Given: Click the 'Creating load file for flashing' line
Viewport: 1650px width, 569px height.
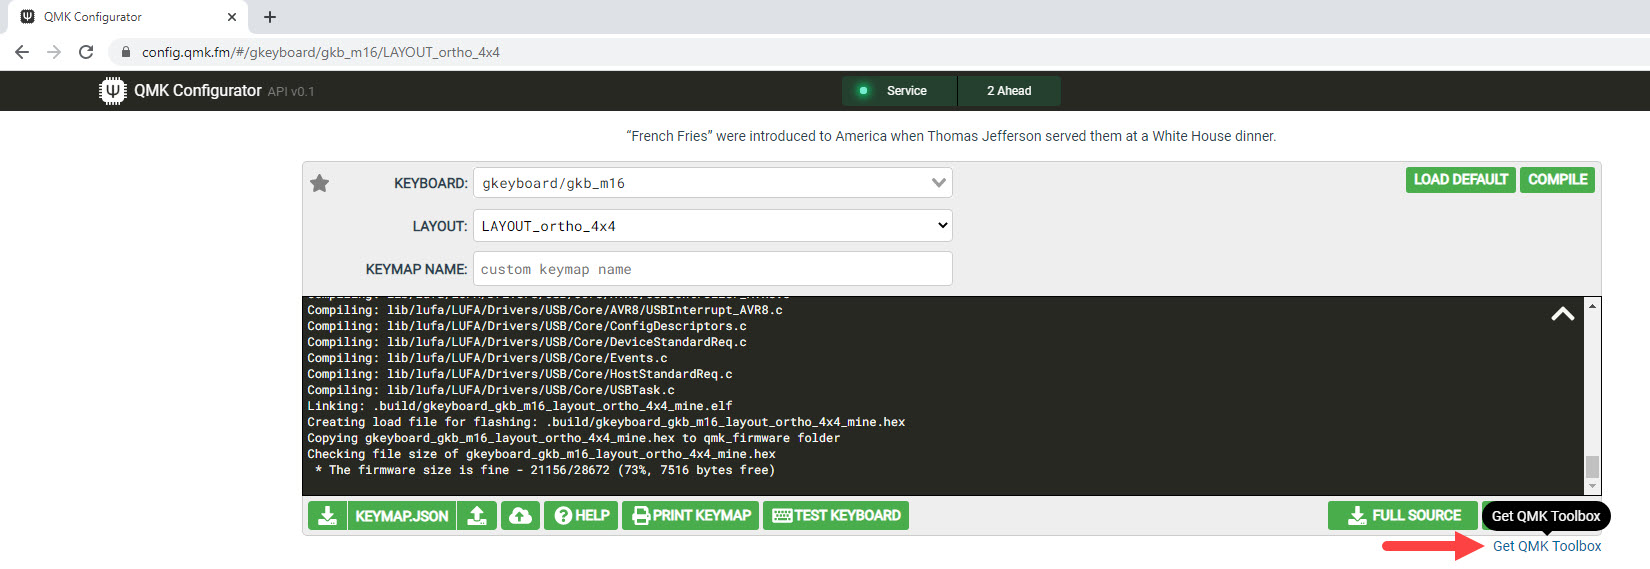Looking at the screenshot, I should point(606,422).
